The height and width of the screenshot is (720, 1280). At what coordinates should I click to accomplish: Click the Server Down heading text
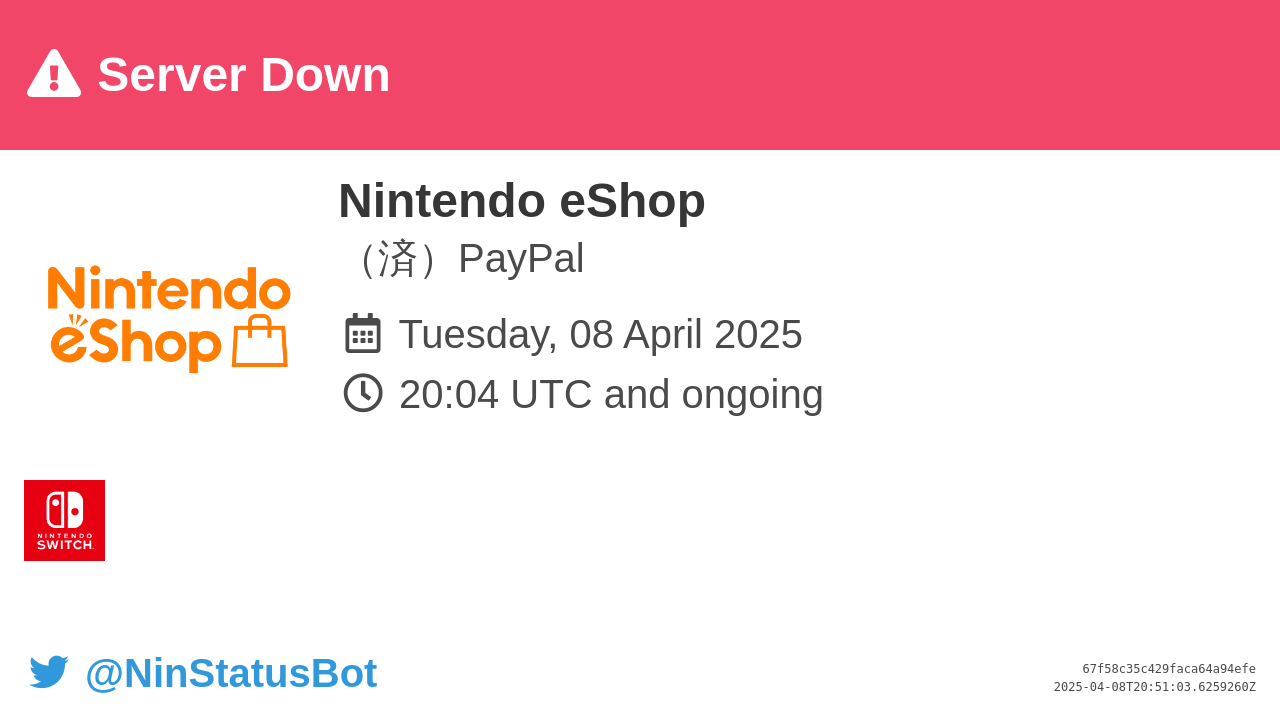(244, 75)
